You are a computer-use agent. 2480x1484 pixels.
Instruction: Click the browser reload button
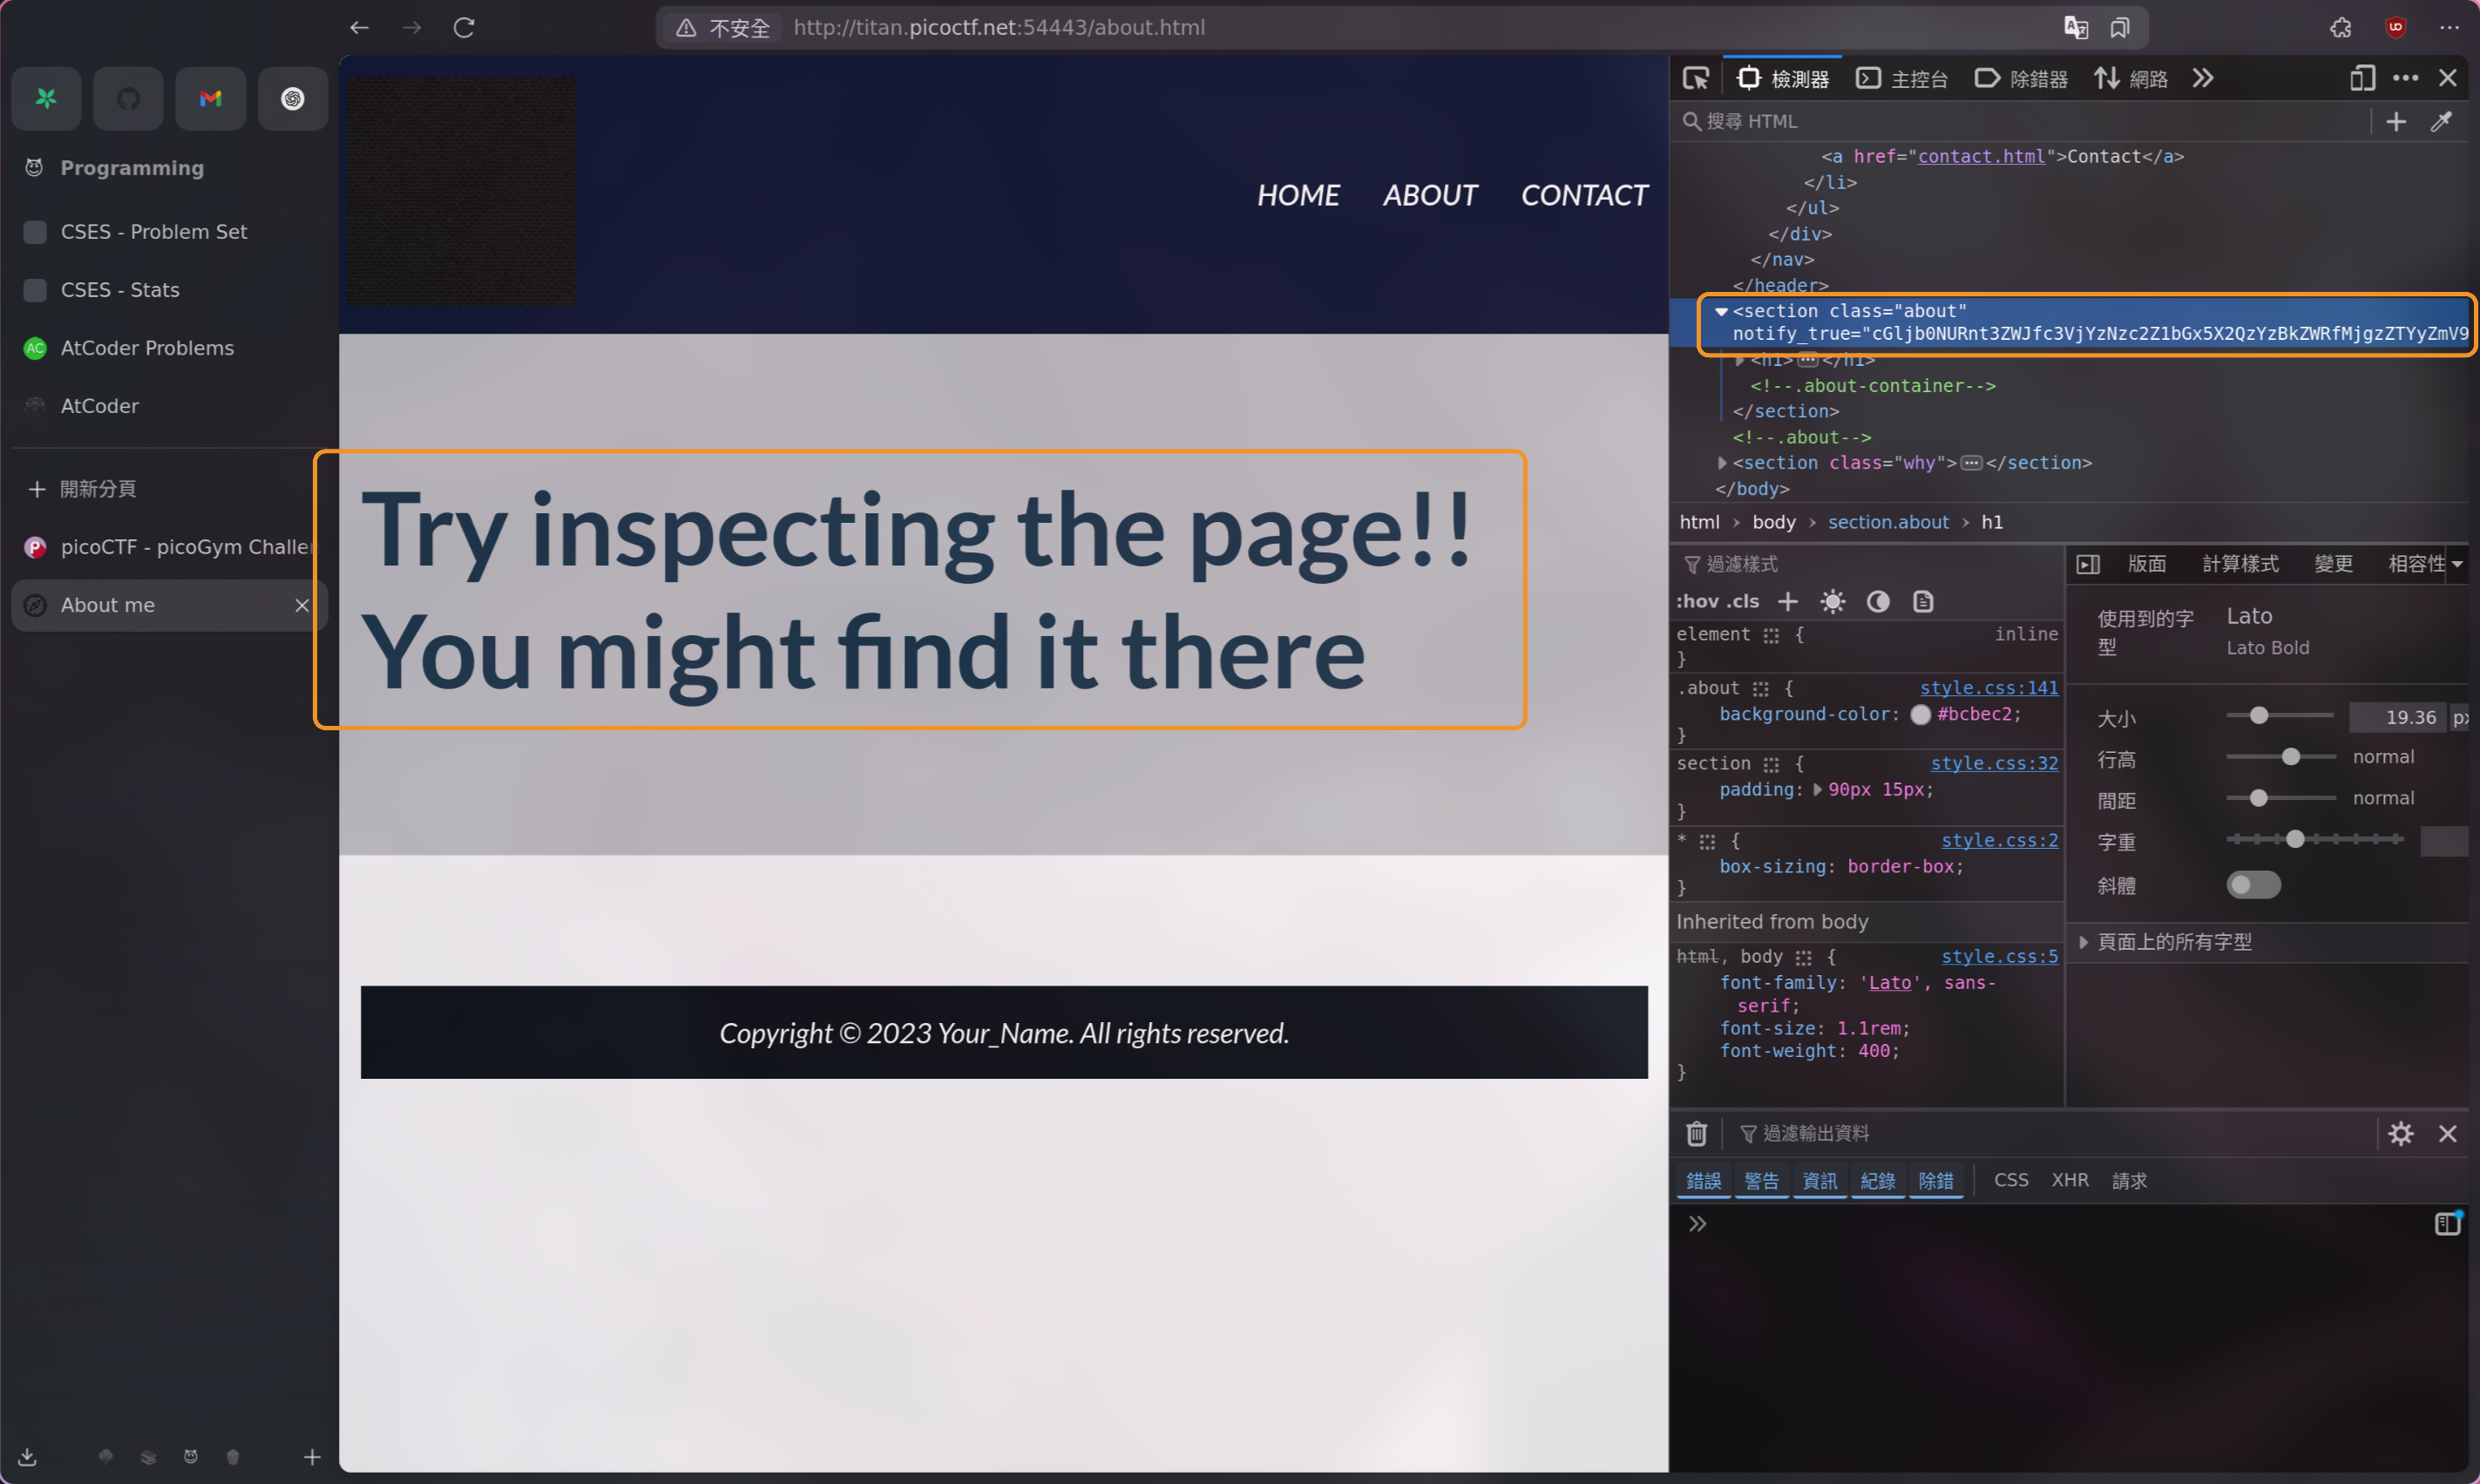464,28
